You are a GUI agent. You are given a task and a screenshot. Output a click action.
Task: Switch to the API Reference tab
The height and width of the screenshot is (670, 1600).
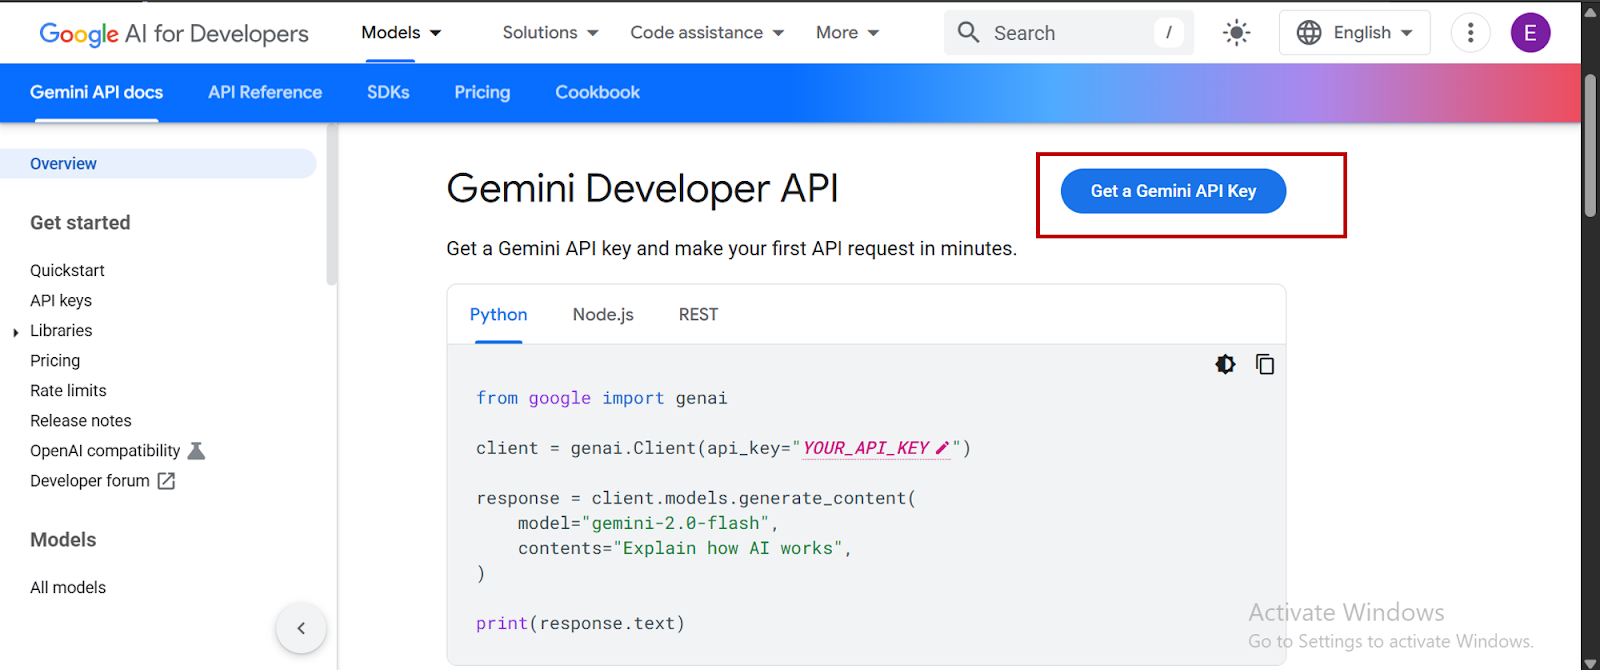pyautogui.click(x=265, y=92)
